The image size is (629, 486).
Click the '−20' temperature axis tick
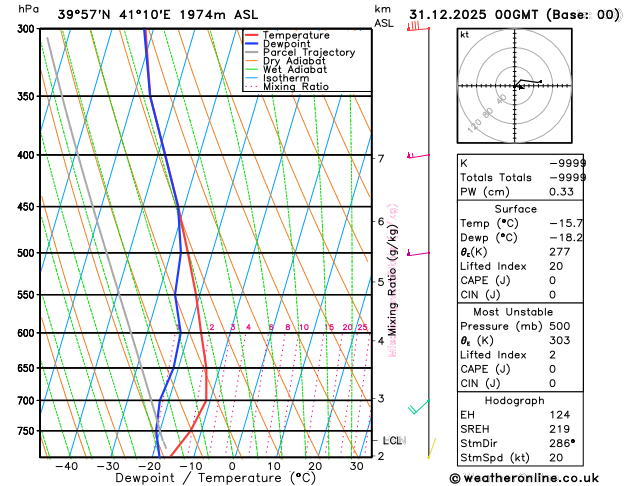(x=150, y=467)
